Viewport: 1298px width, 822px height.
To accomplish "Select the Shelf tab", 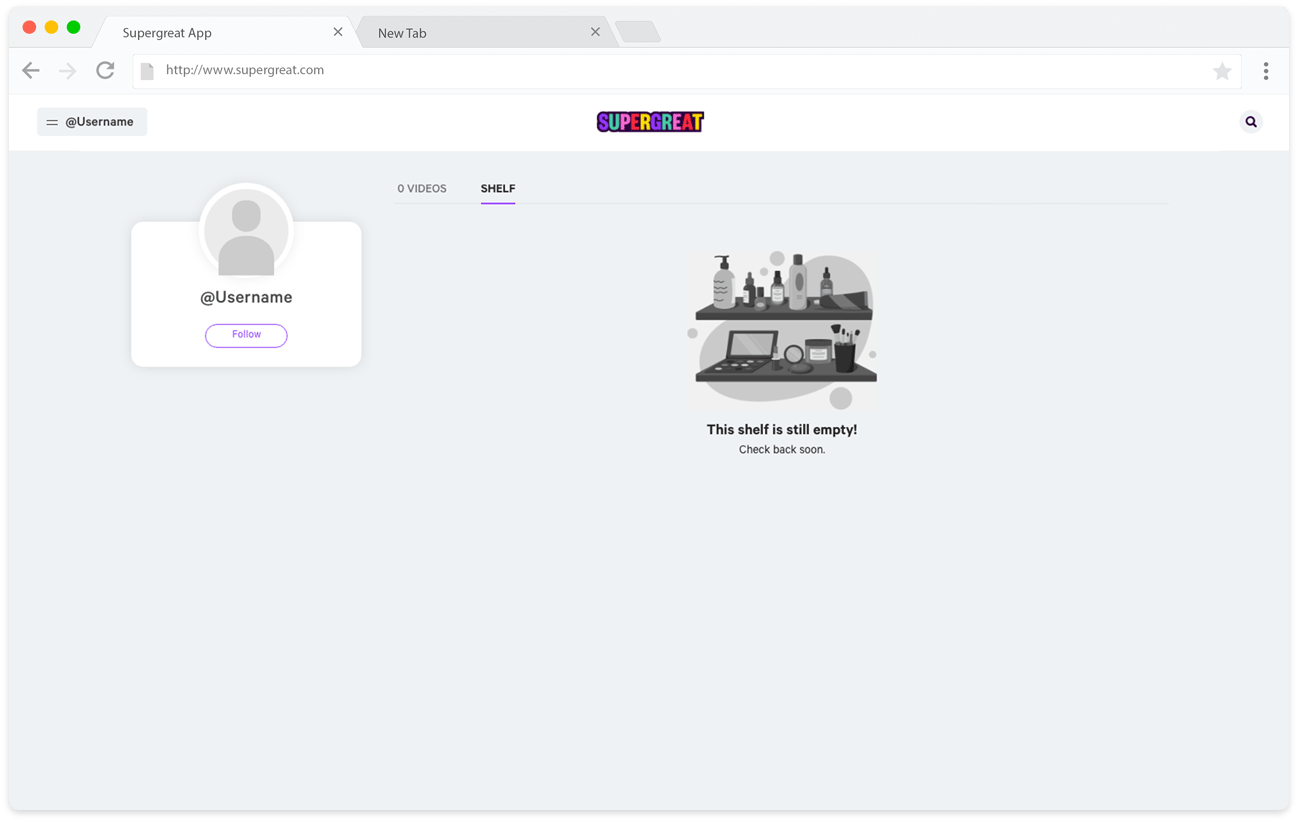I will (x=498, y=188).
